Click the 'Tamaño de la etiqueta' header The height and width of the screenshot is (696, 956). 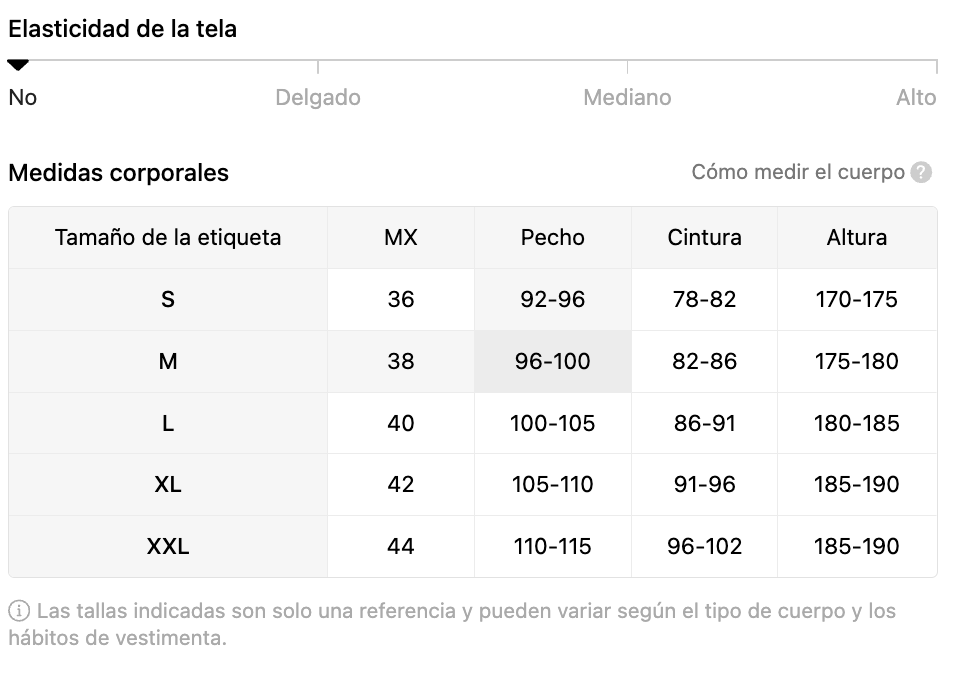click(x=168, y=238)
